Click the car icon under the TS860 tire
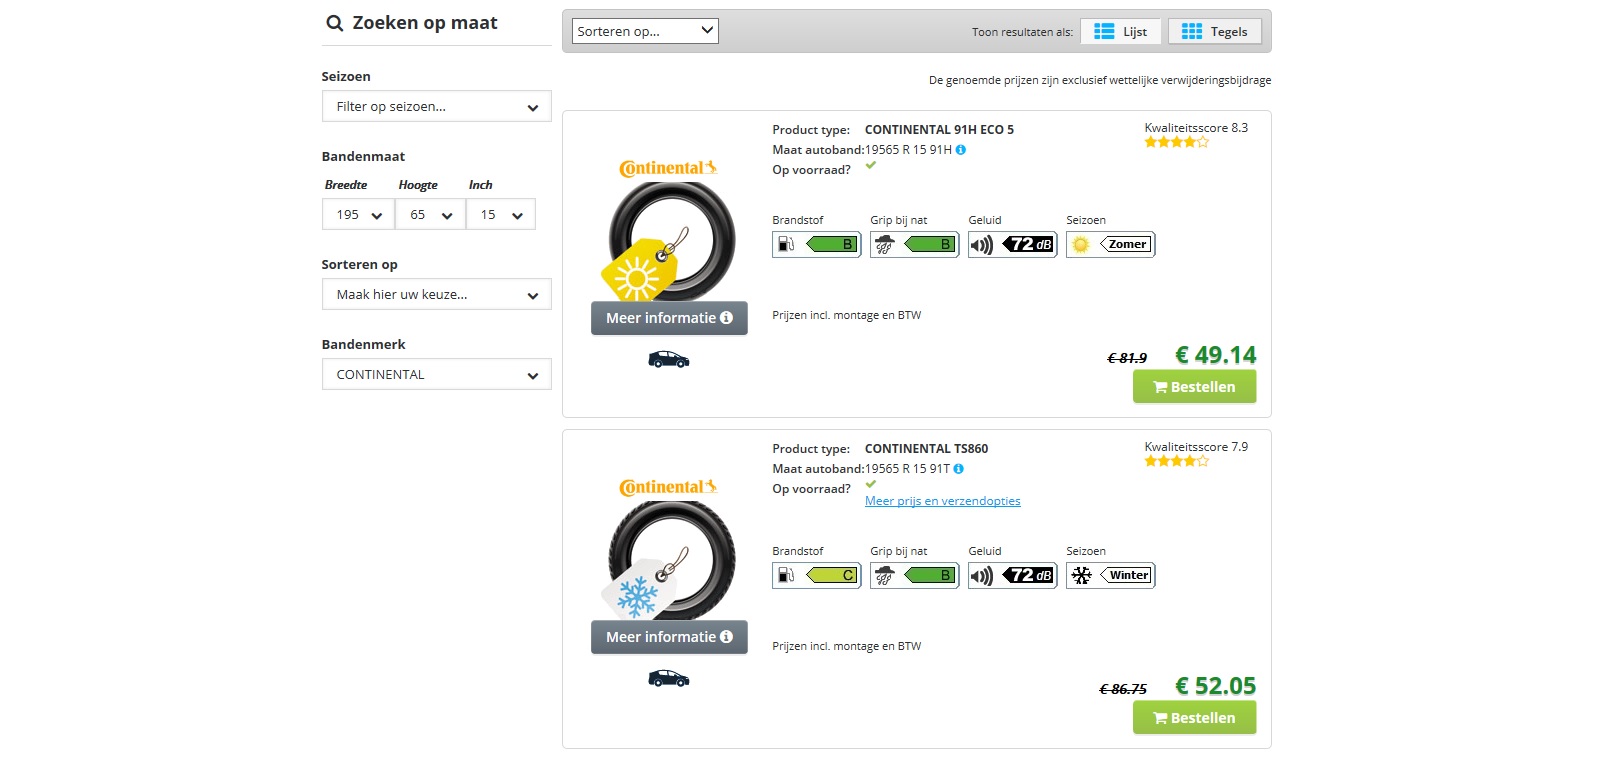 pyautogui.click(x=669, y=679)
